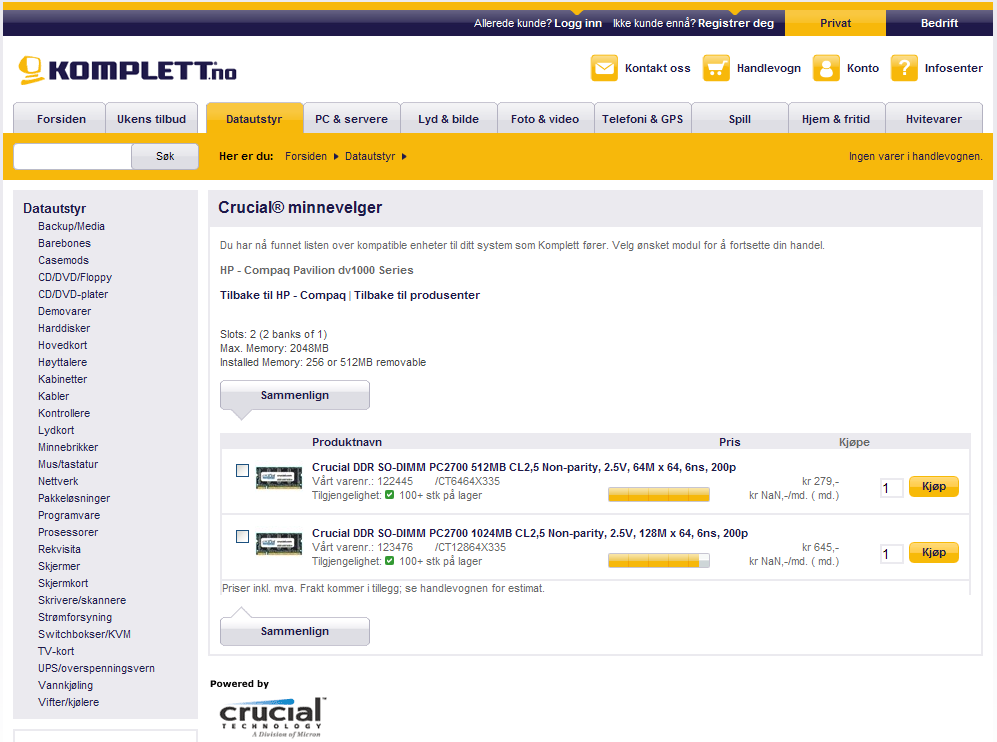Open Vifter/kjølere category in the sidebar
The image size is (997, 742).
(69, 703)
